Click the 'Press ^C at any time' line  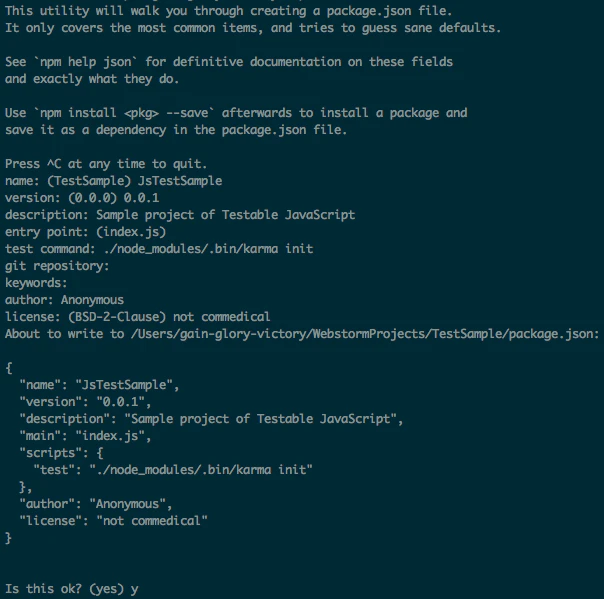[x=106, y=164]
